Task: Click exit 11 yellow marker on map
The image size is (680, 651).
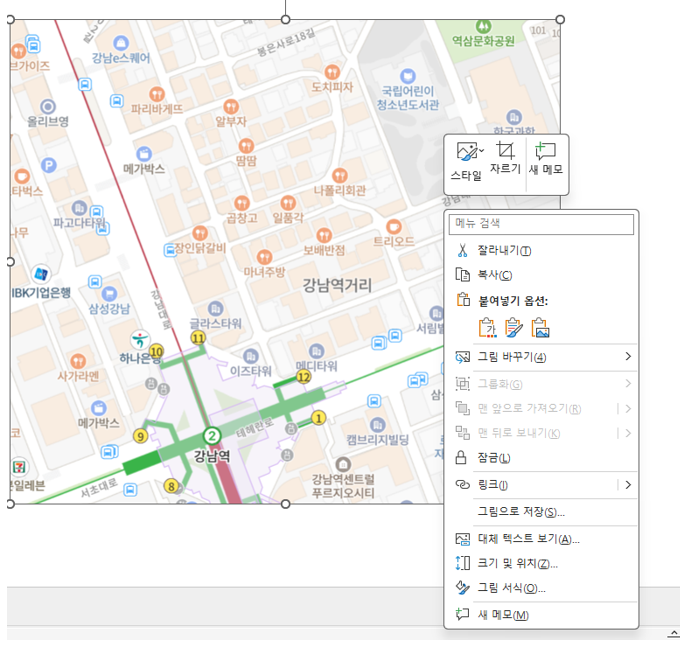Action: 198,338
